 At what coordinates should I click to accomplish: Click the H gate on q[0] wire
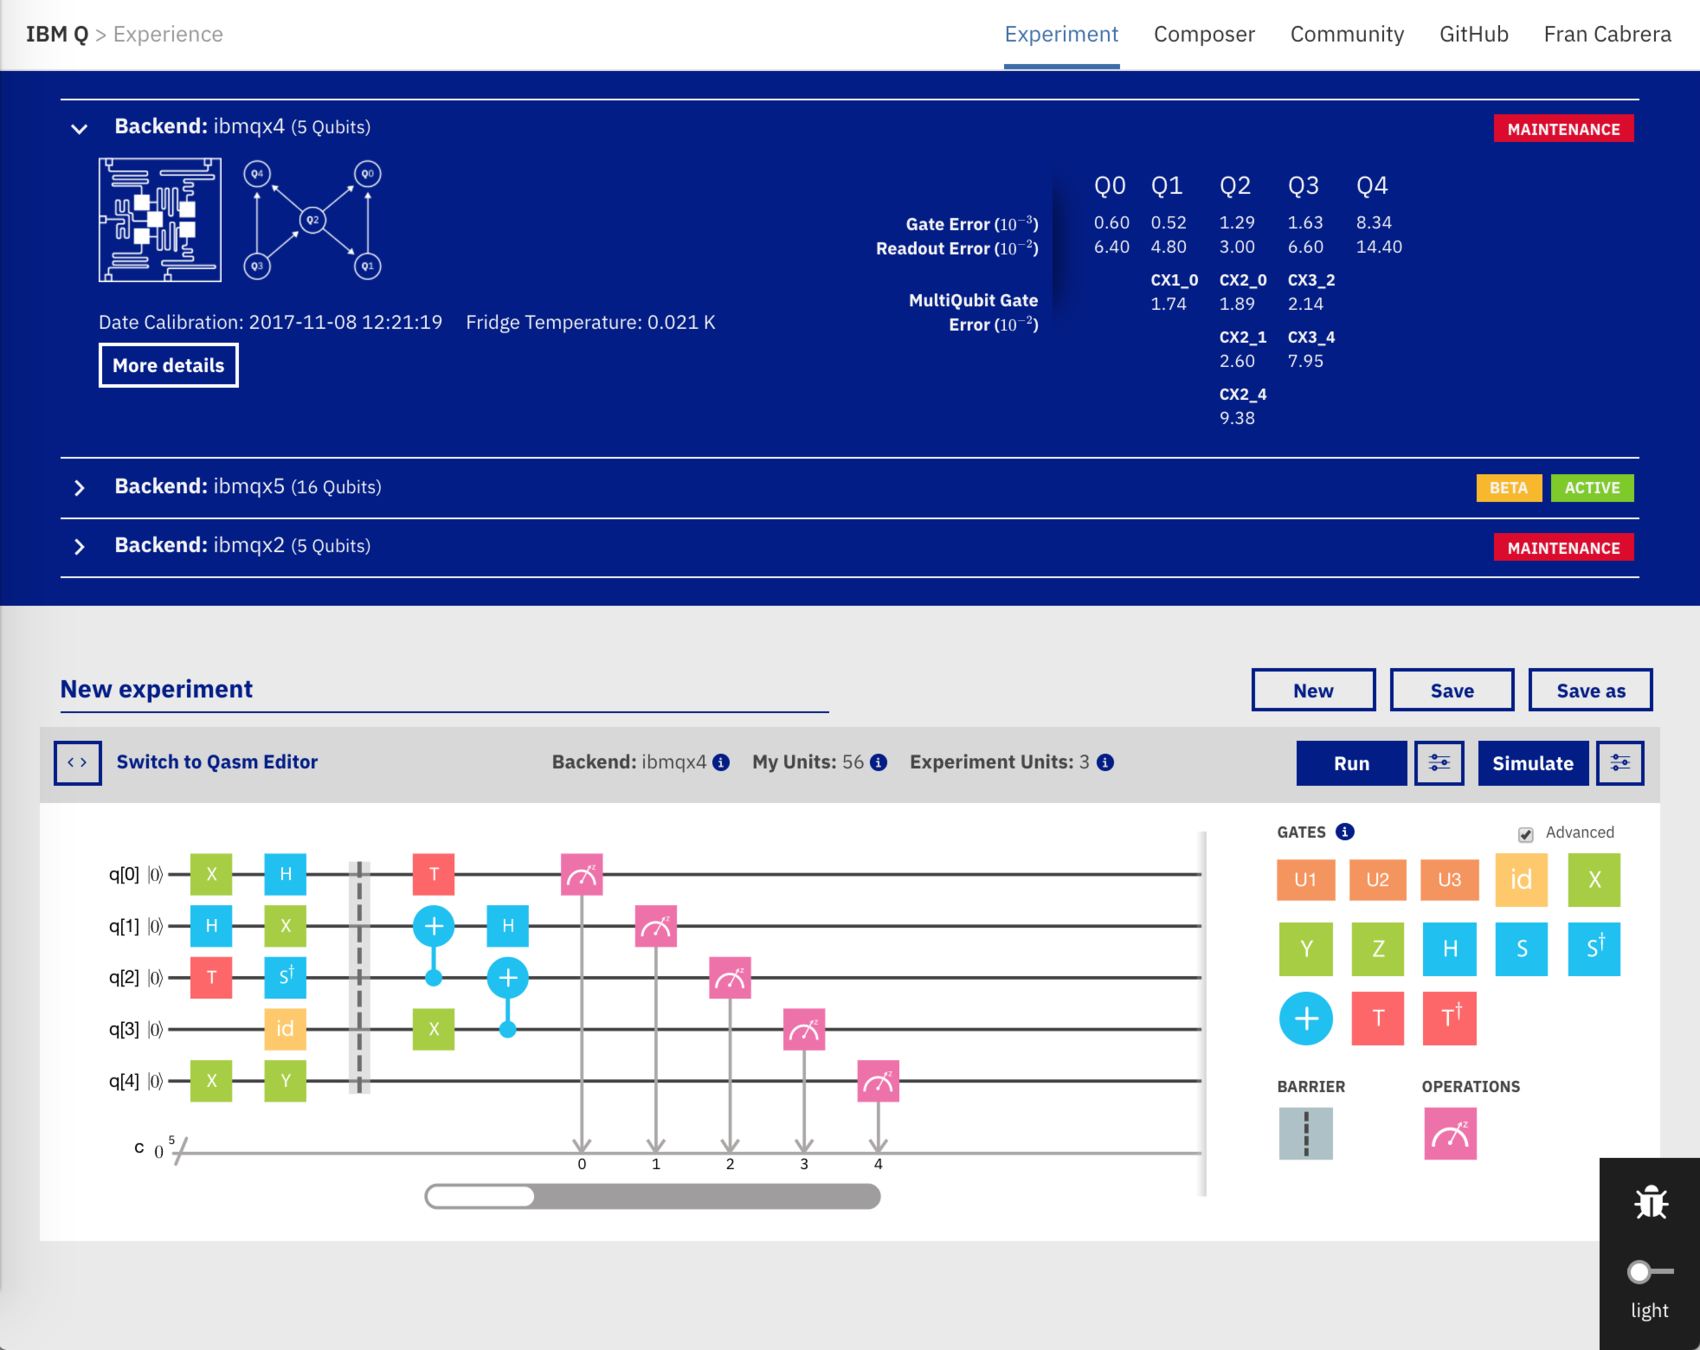[x=285, y=874]
